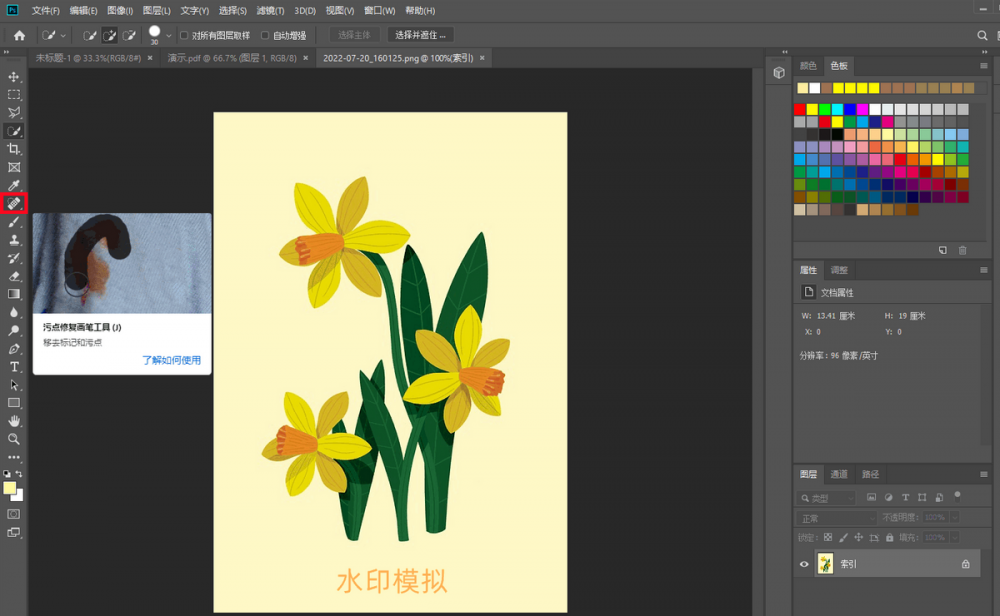
Task: Click the 索引 layer thumbnail
Action: (x=826, y=564)
